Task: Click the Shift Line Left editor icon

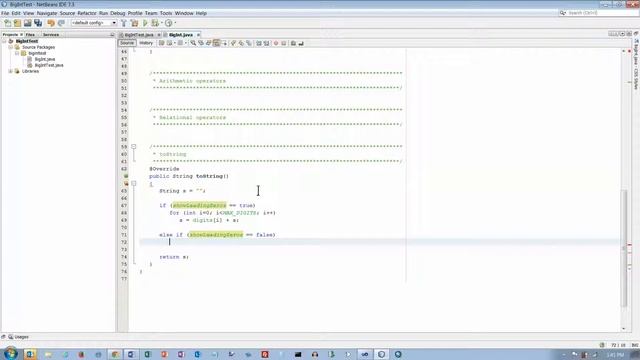Action: (259, 43)
